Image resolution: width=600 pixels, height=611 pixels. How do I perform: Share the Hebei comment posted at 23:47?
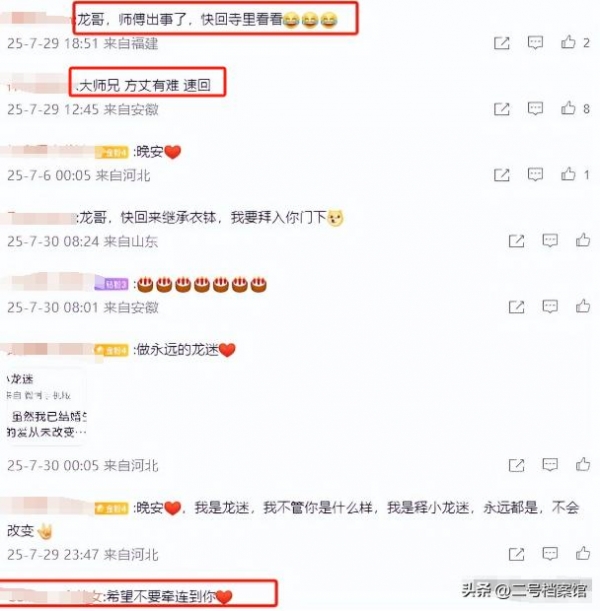(516, 554)
